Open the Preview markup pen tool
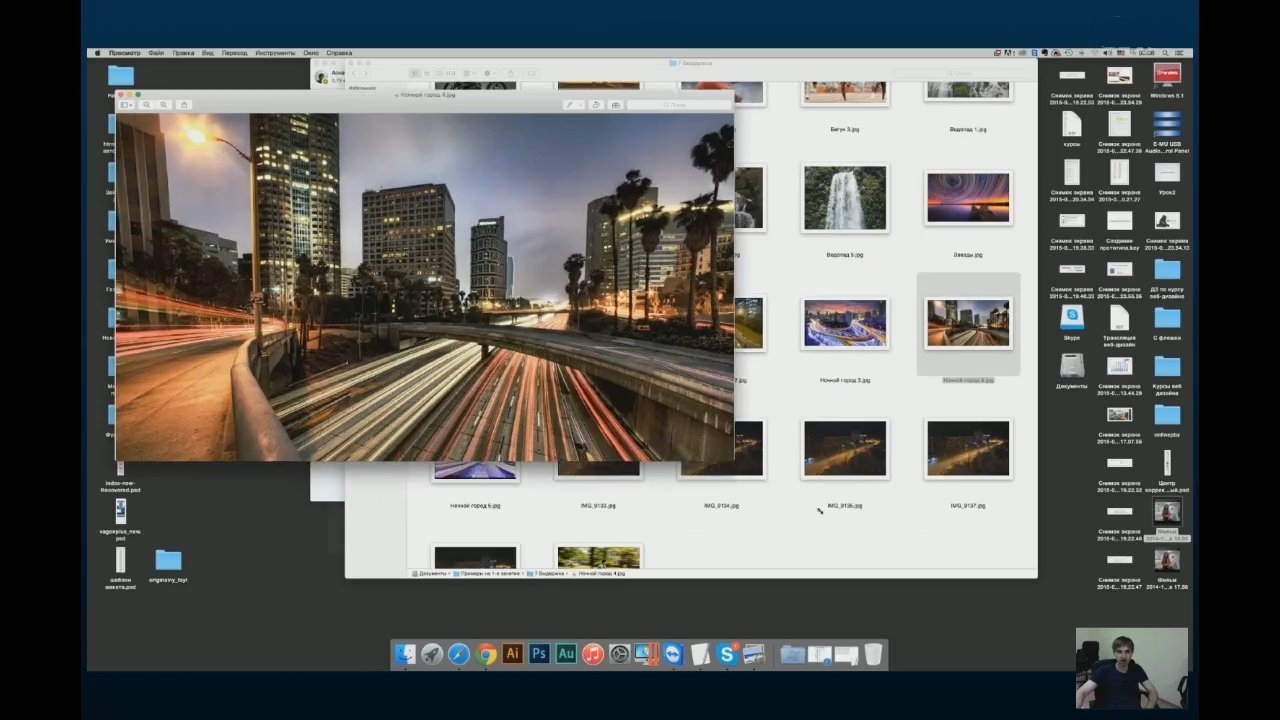The height and width of the screenshot is (720, 1280). (572, 104)
